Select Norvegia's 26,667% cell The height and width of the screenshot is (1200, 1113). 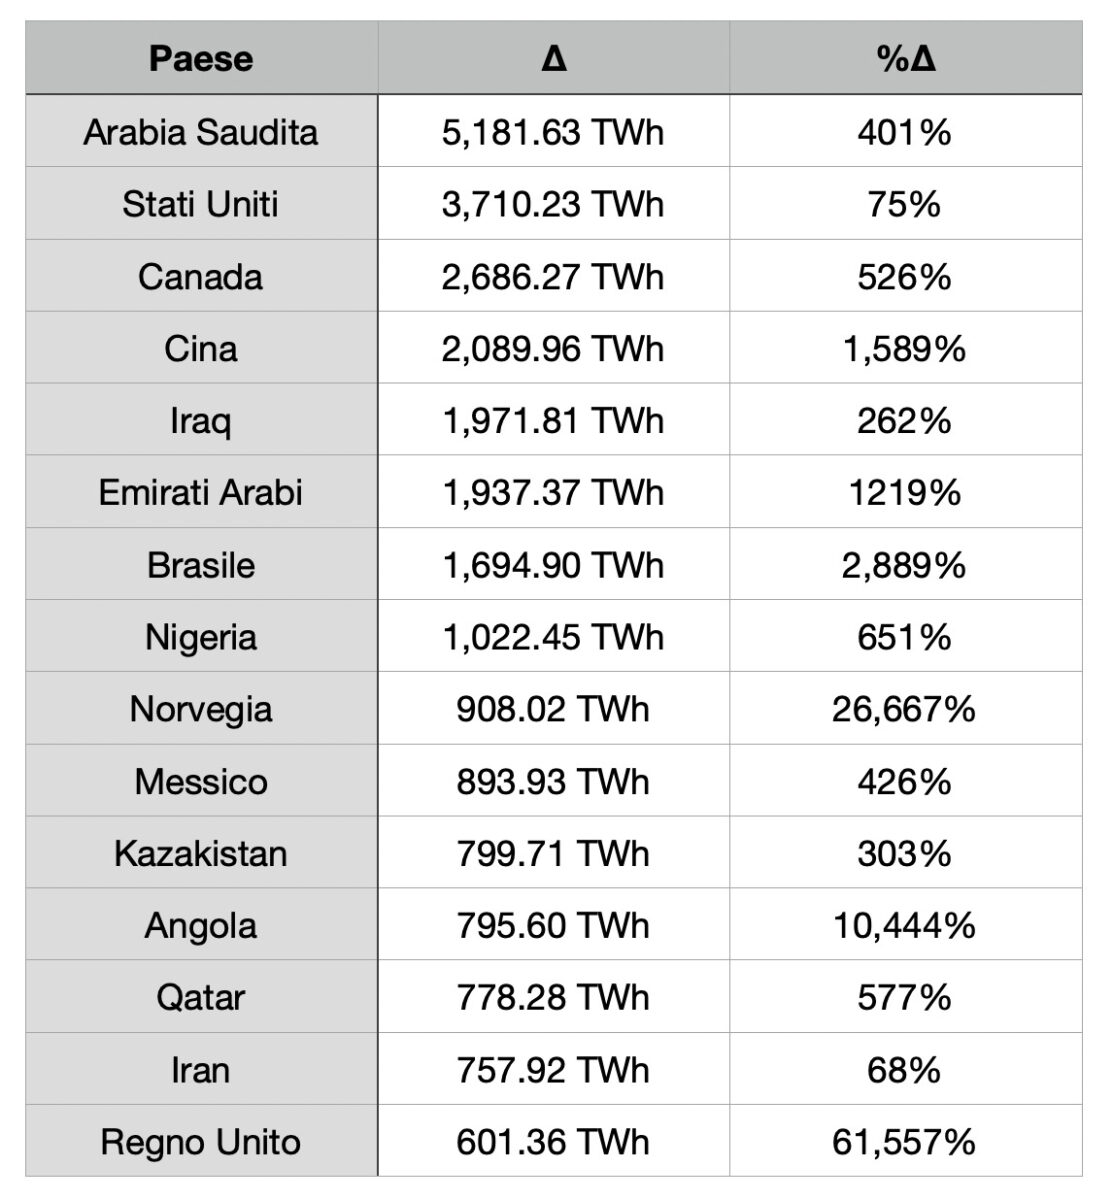tap(906, 708)
